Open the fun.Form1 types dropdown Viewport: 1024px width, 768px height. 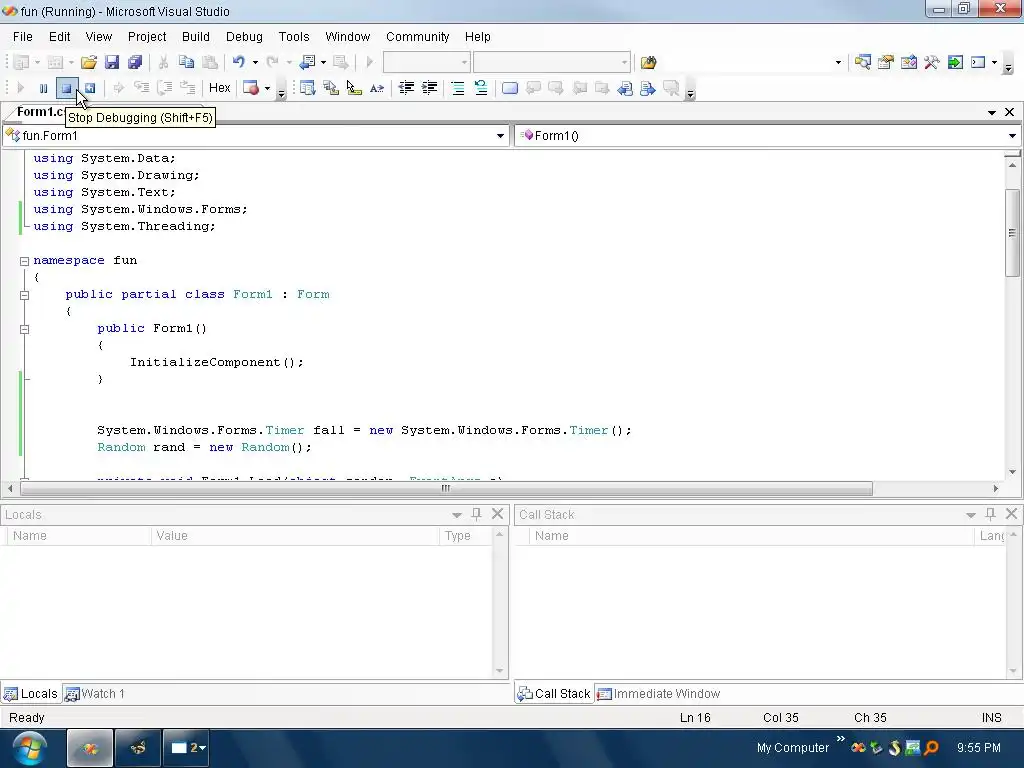click(x=500, y=136)
